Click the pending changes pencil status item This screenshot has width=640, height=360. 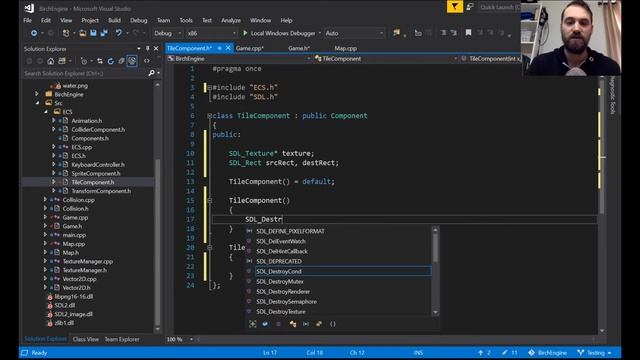tap(509, 353)
